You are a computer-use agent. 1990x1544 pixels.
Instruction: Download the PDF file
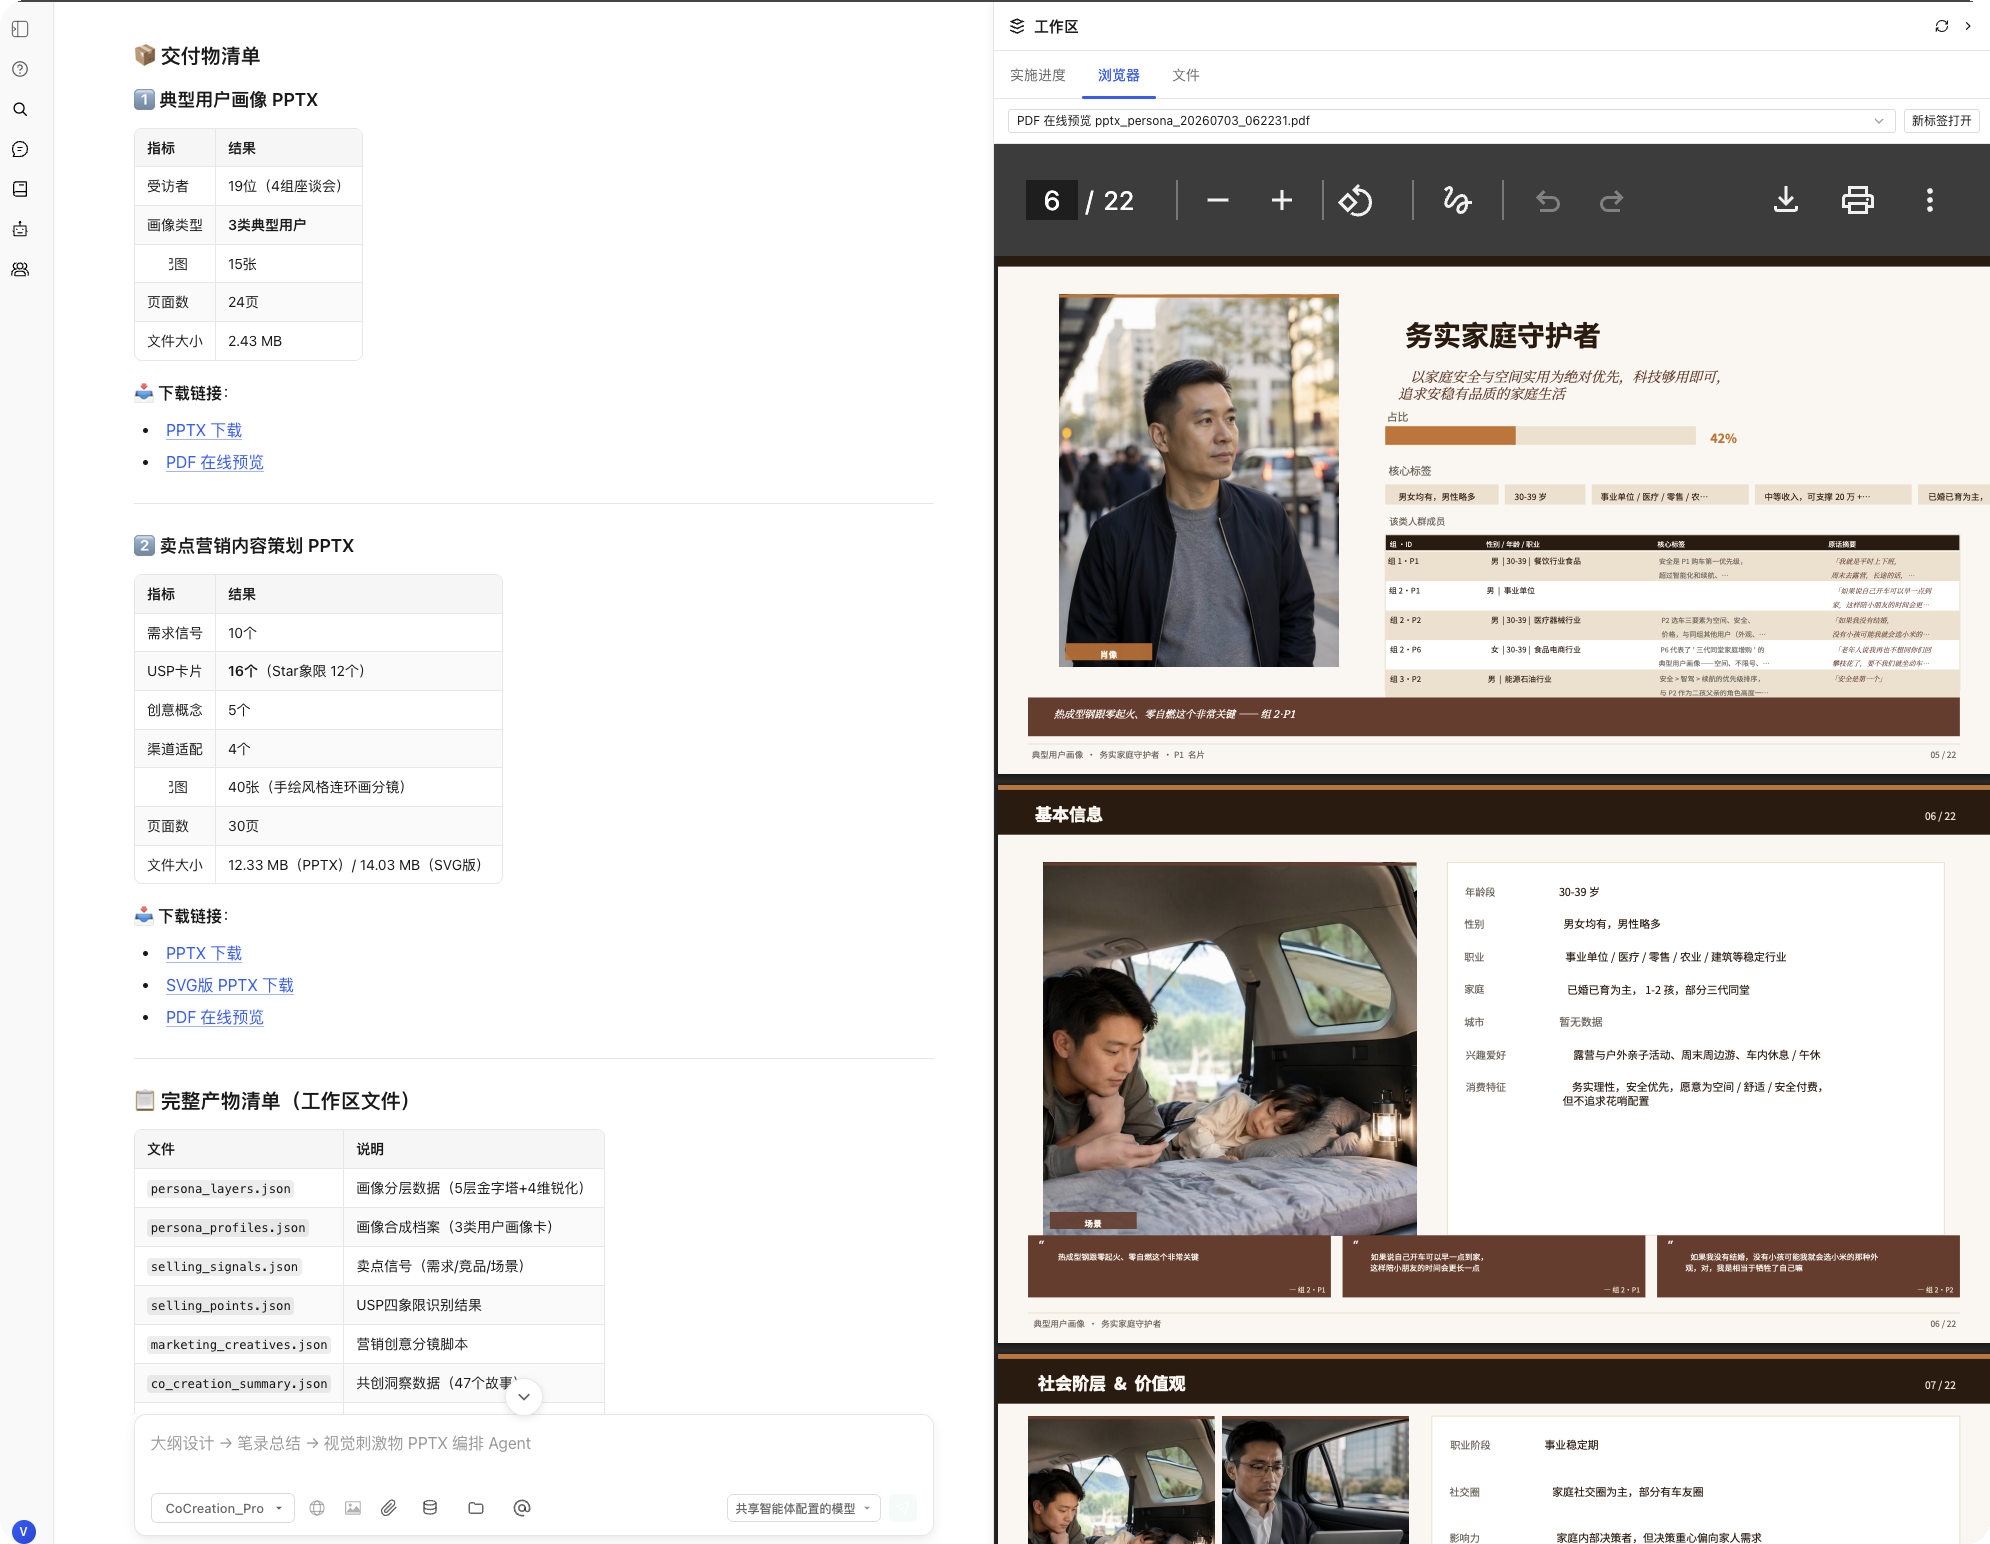click(1786, 201)
